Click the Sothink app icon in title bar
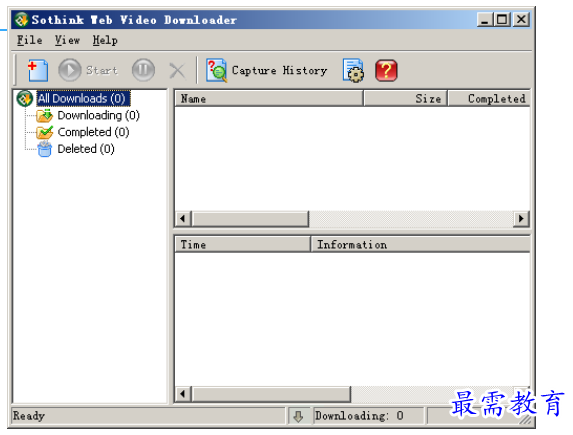 tap(22, 20)
